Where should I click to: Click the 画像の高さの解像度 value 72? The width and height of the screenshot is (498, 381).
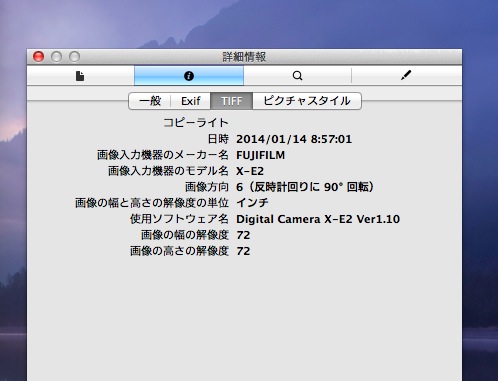coord(243,251)
